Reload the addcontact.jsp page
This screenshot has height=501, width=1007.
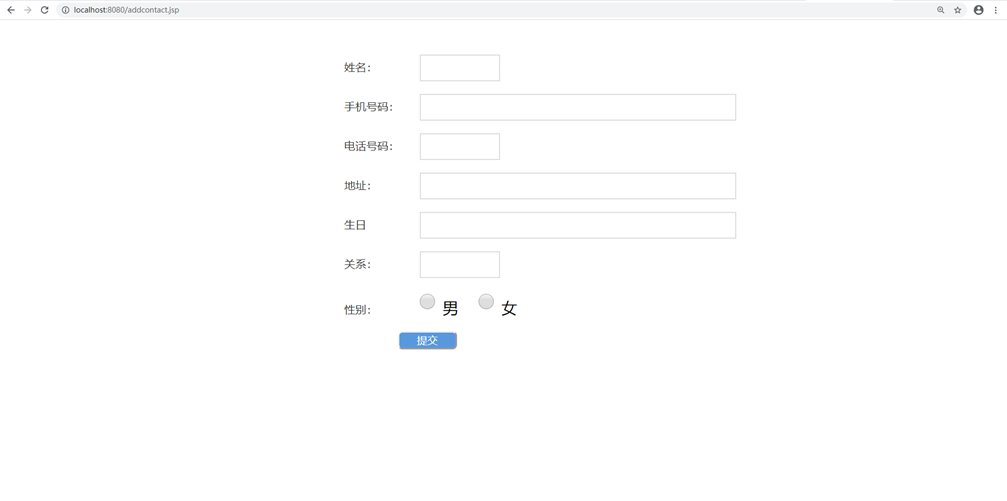tap(44, 10)
